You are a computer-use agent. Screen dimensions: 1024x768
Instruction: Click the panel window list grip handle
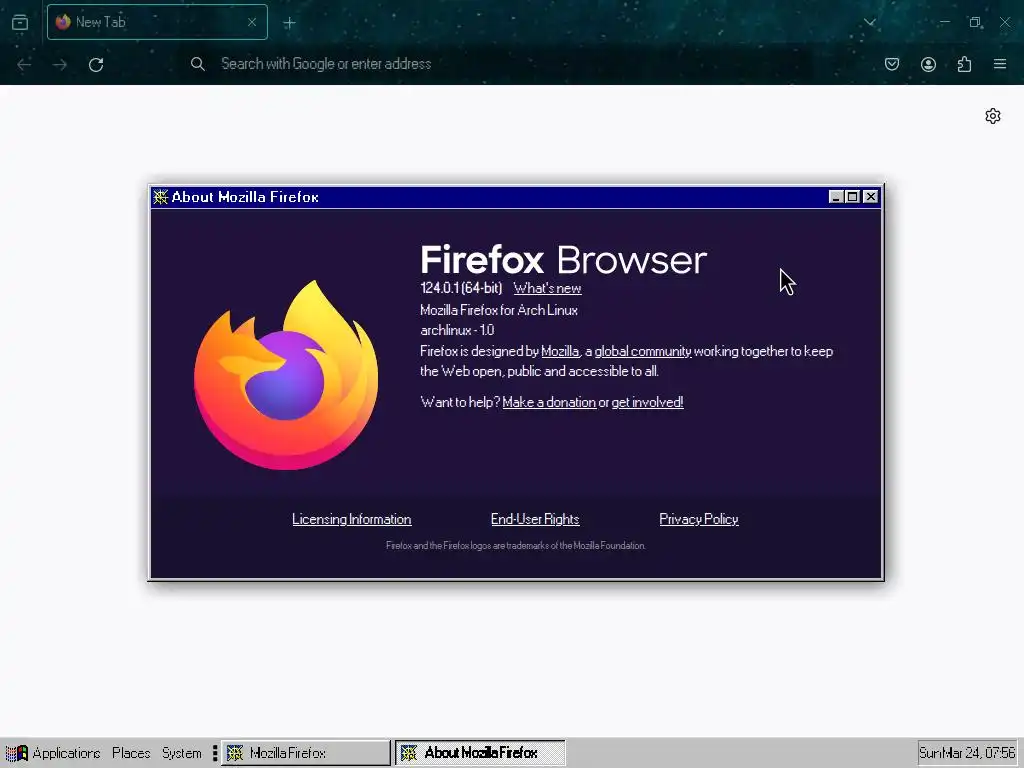point(215,753)
